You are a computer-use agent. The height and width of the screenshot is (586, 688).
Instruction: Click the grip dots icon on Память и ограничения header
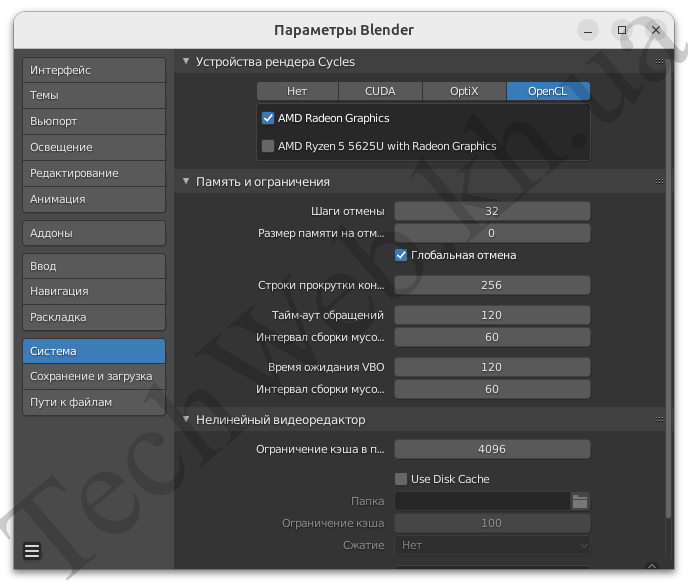point(659,182)
